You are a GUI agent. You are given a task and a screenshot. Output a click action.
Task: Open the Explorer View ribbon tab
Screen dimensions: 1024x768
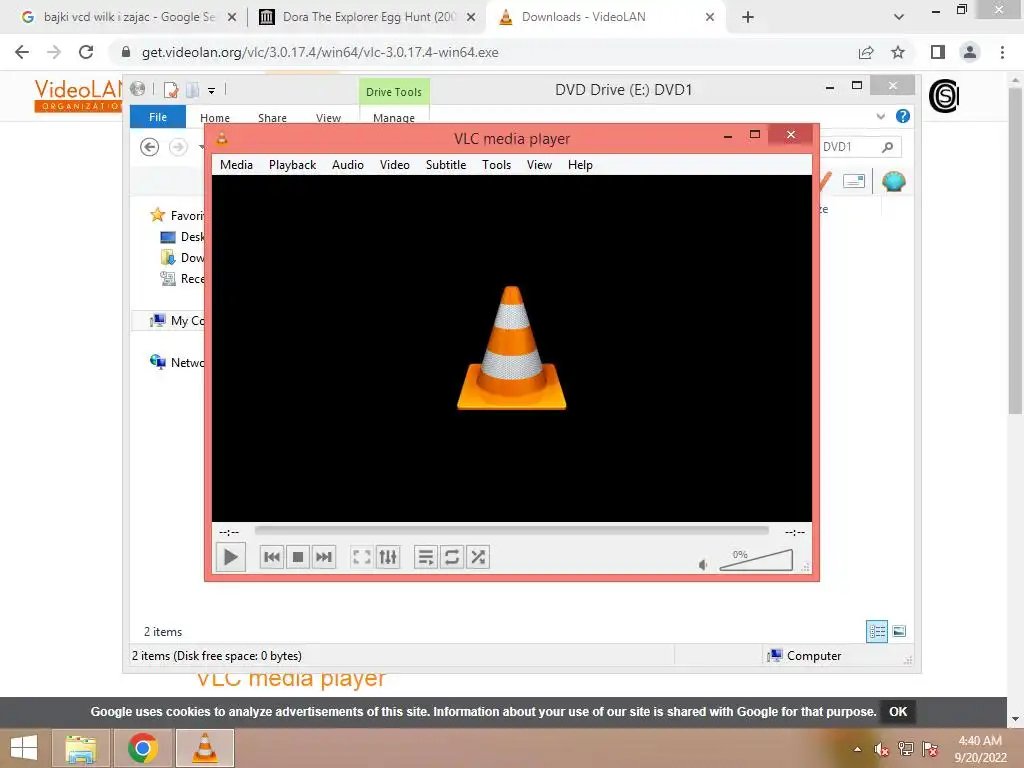(x=328, y=118)
